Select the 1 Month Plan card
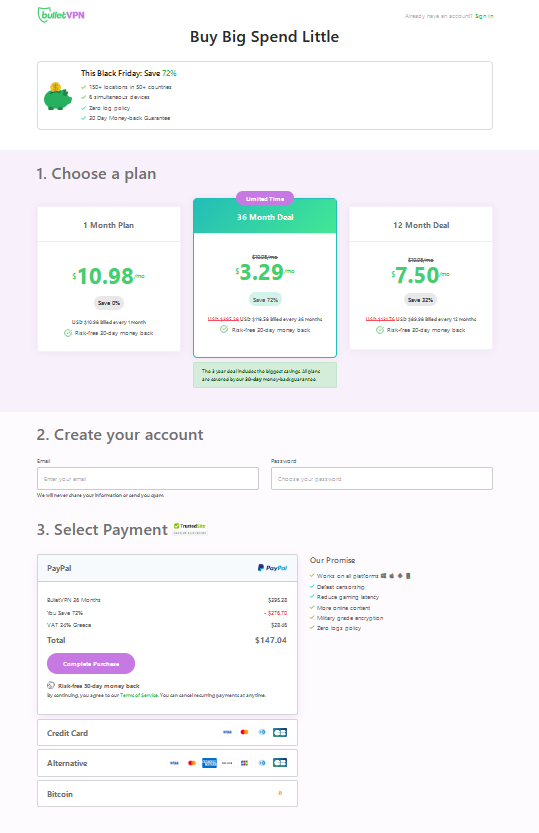This screenshot has height=833, width=539. [109, 279]
